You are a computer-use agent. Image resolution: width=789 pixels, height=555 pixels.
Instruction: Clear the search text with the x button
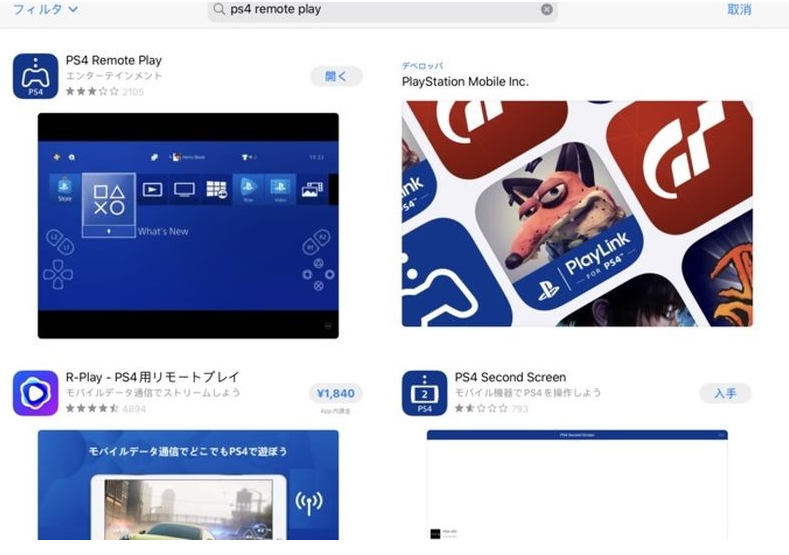point(546,10)
